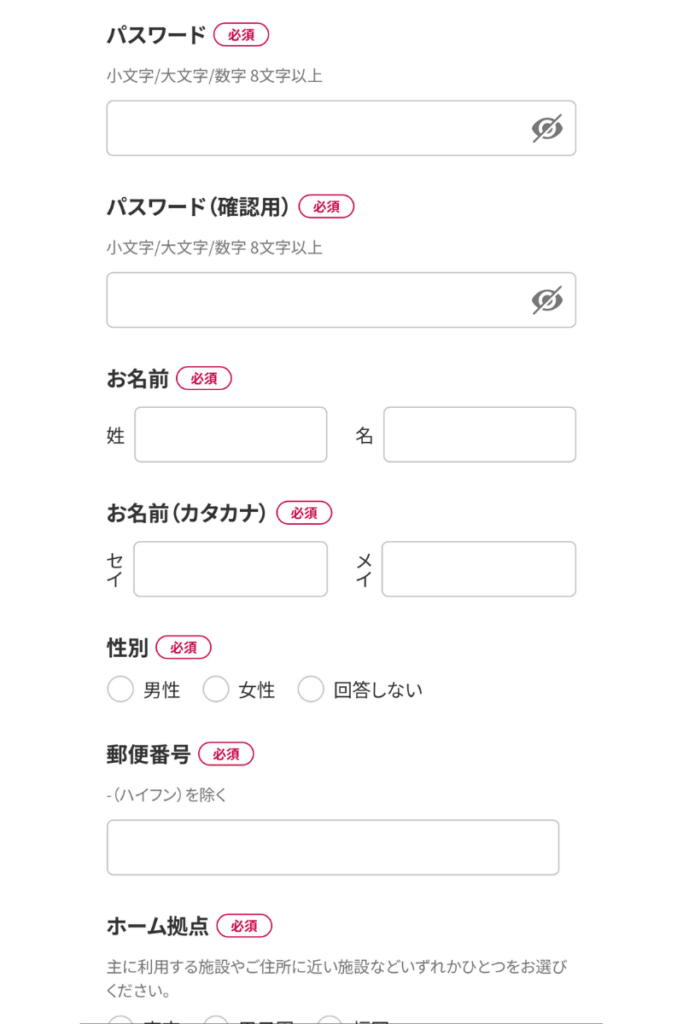Click the 必須 badge beside ホーム拠点
The image size is (683, 1024).
244,926
